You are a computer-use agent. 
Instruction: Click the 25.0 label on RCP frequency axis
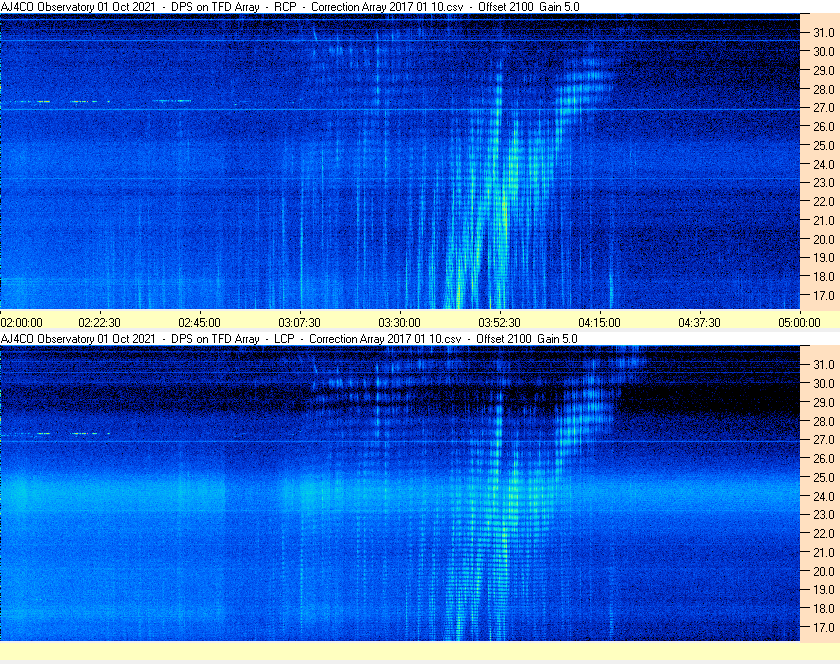tap(824, 146)
